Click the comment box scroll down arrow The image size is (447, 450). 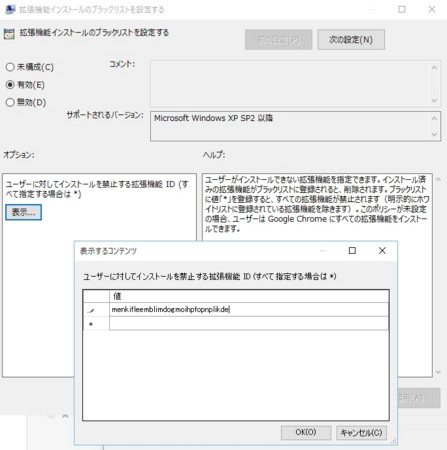pos(434,100)
